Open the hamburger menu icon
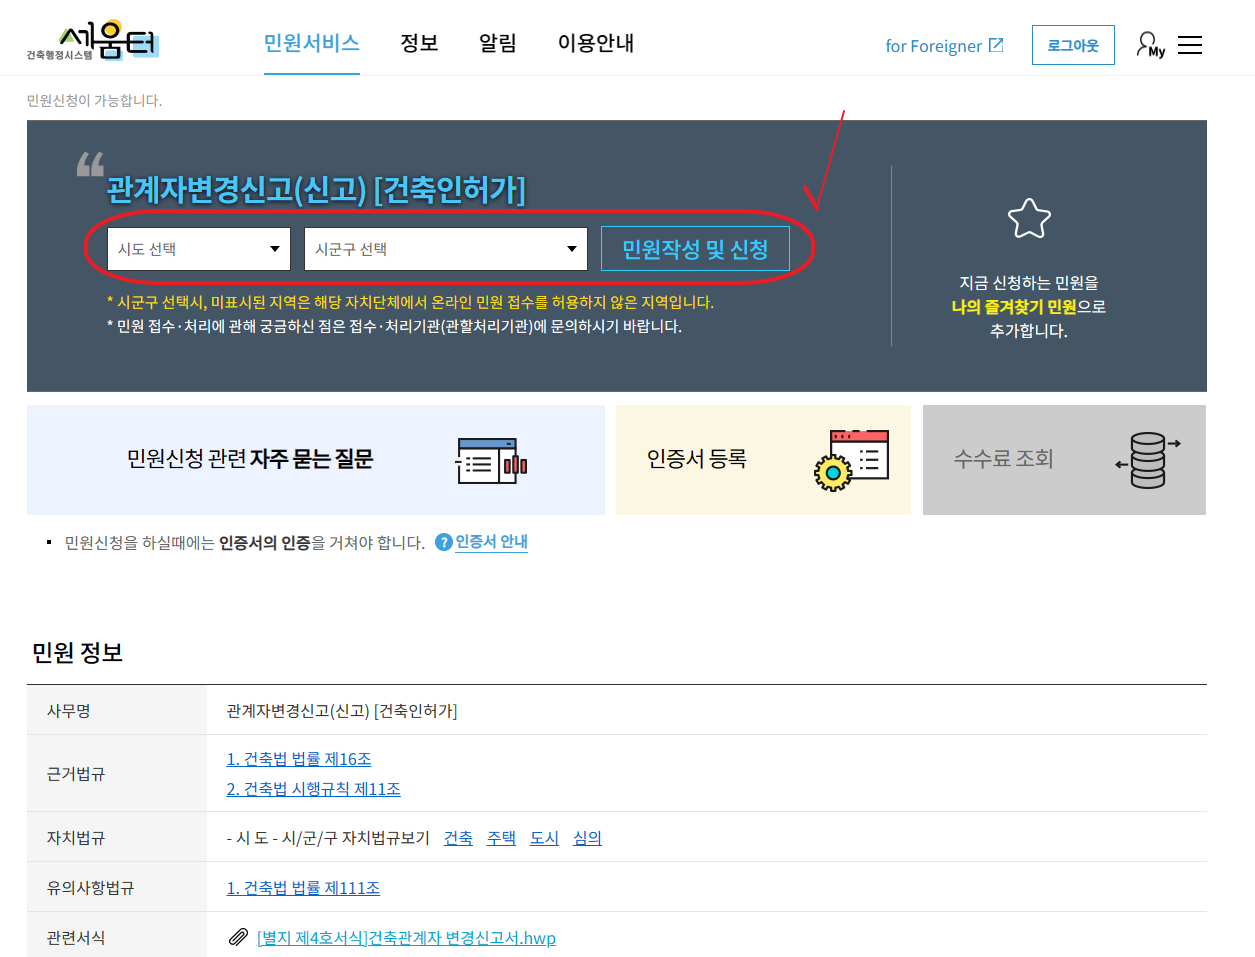 1190,45
